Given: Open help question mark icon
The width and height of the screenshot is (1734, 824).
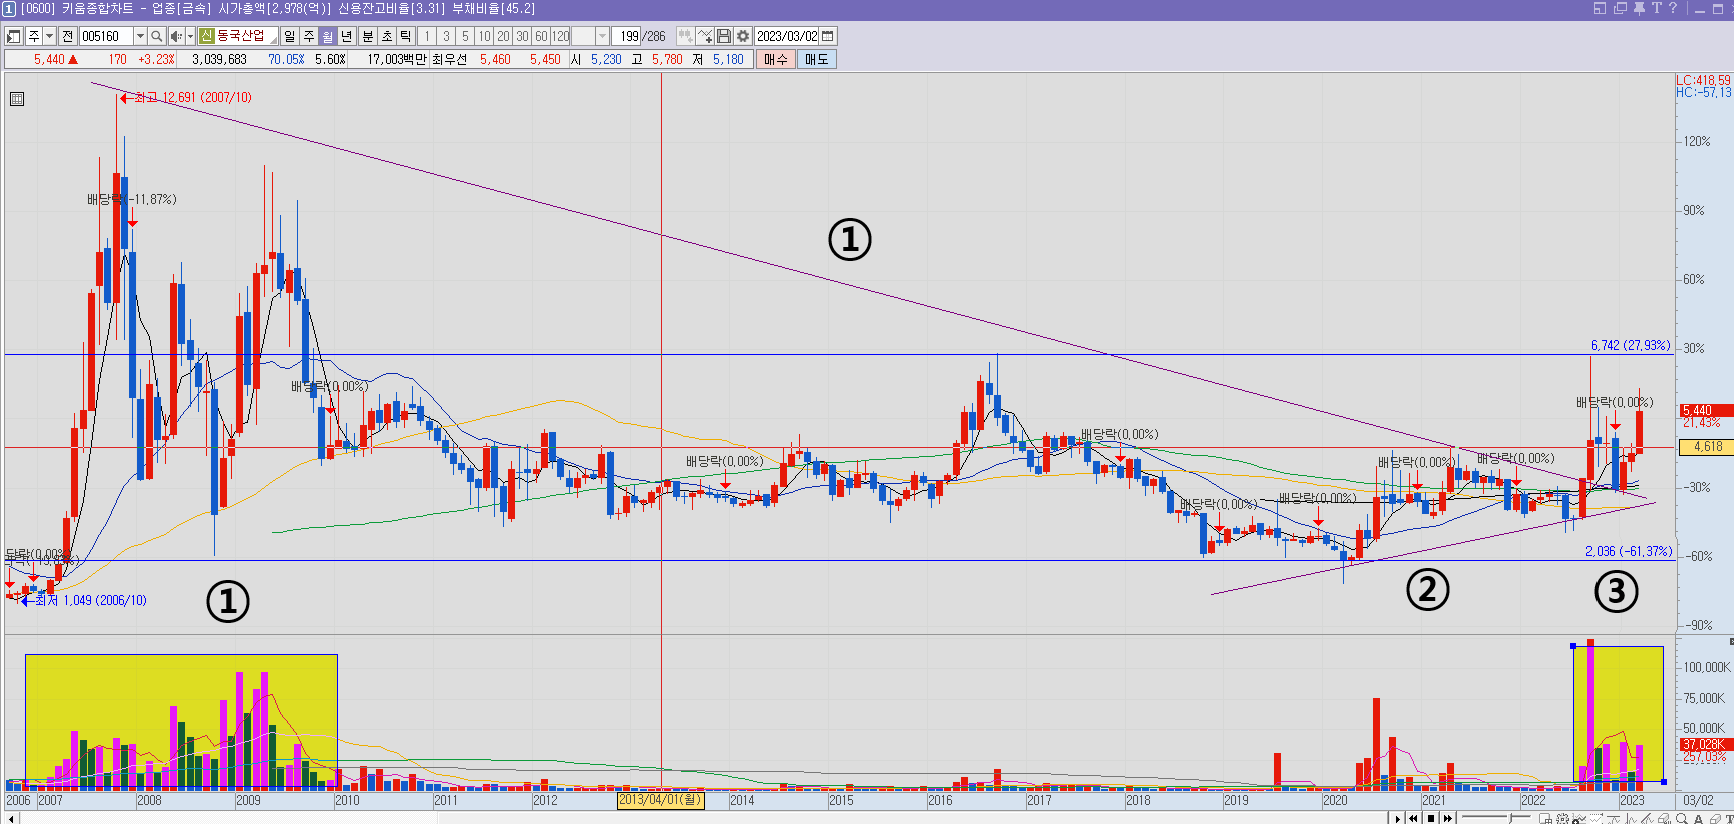Looking at the screenshot, I should (x=1672, y=8).
